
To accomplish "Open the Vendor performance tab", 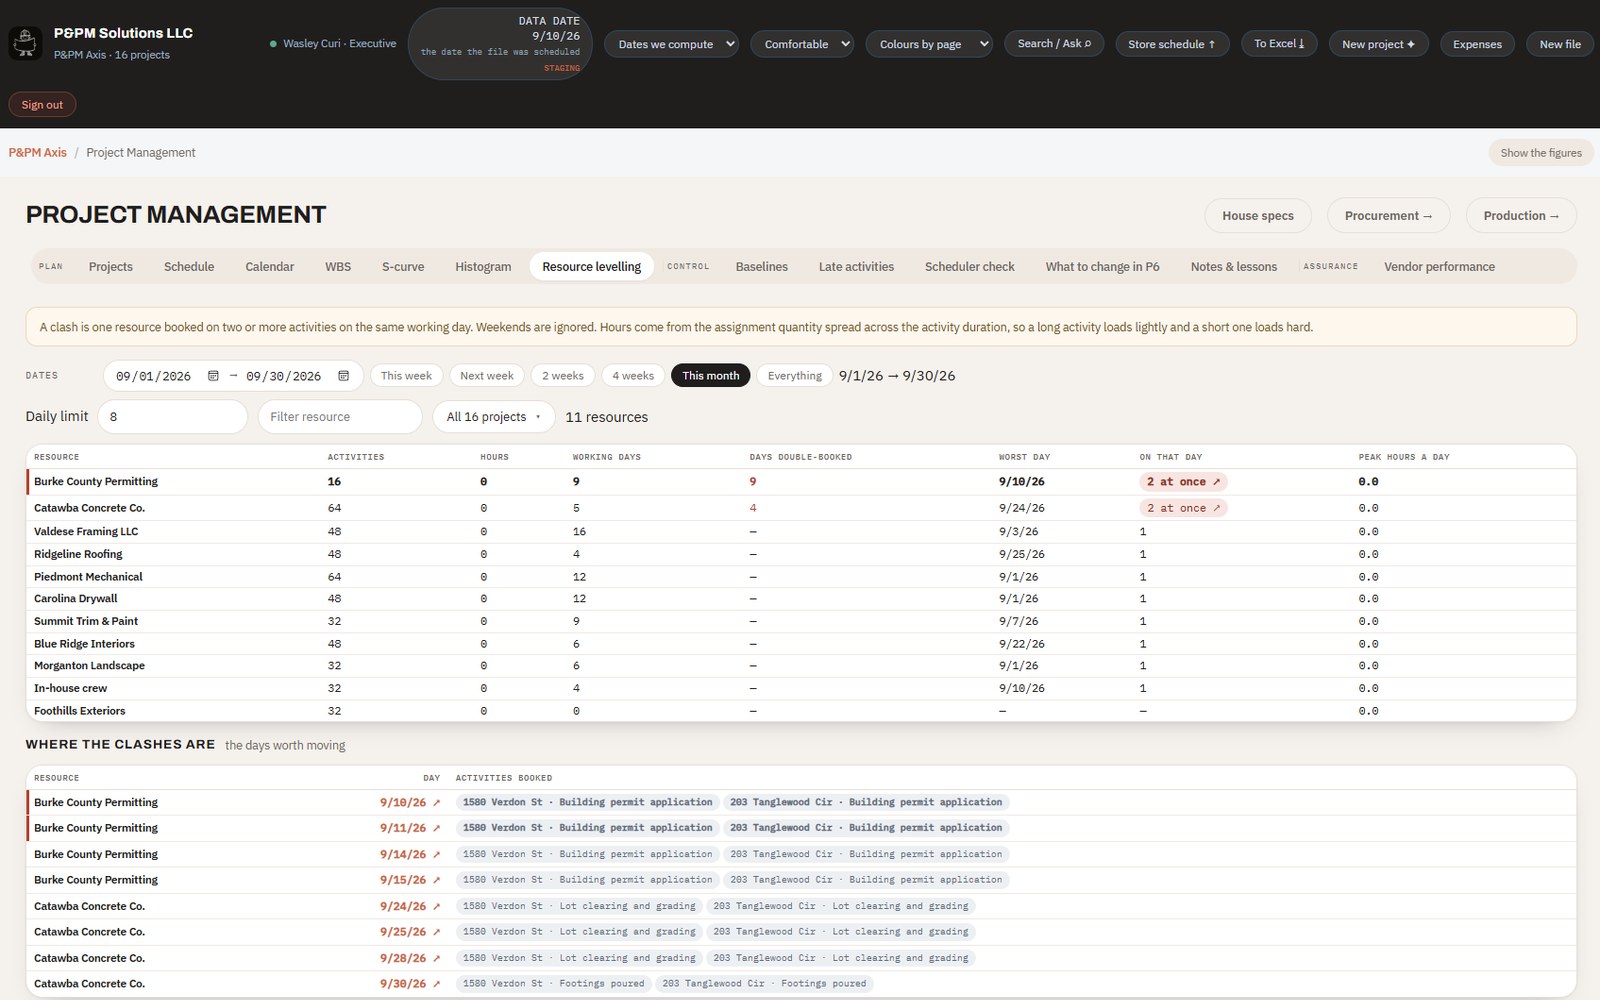I will (x=1439, y=267).
